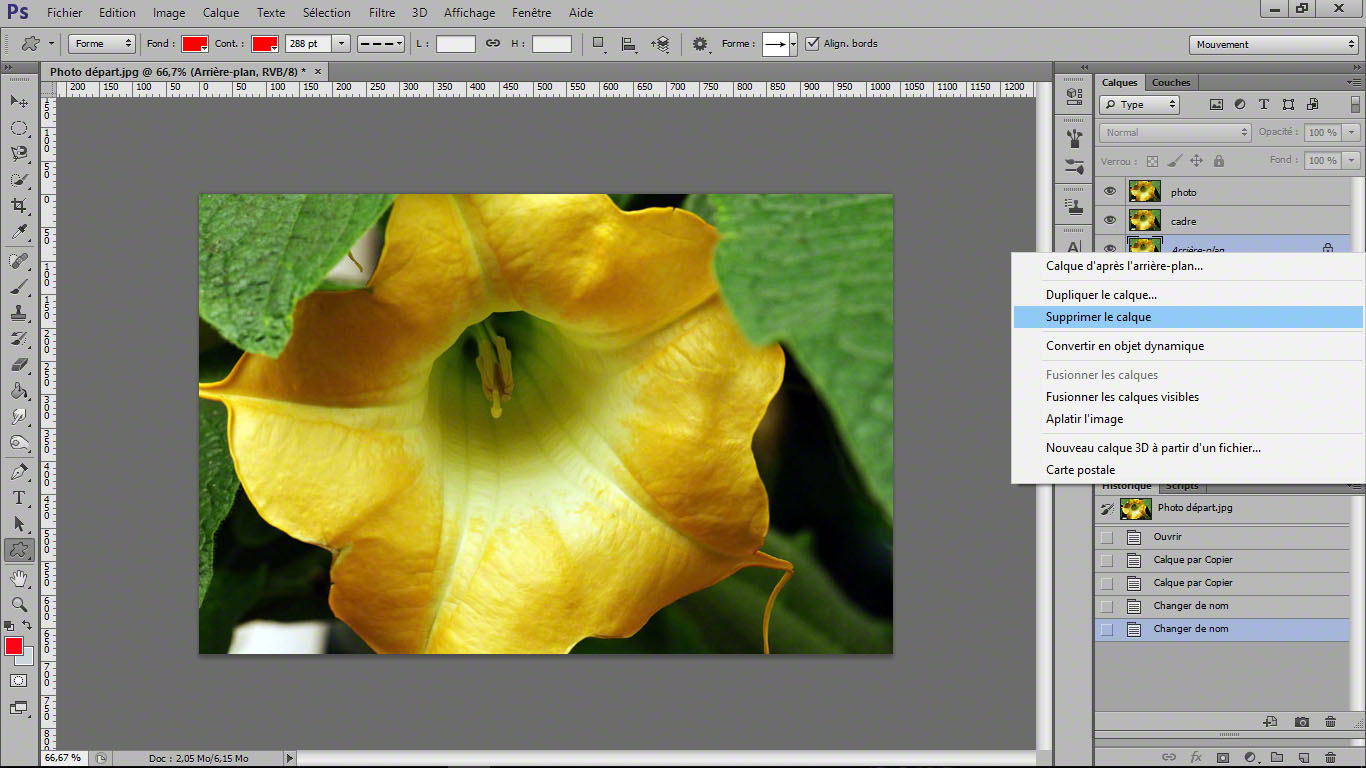1366x768 pixels.
Task: Select the Lasso tool
Action: point(19,153)
